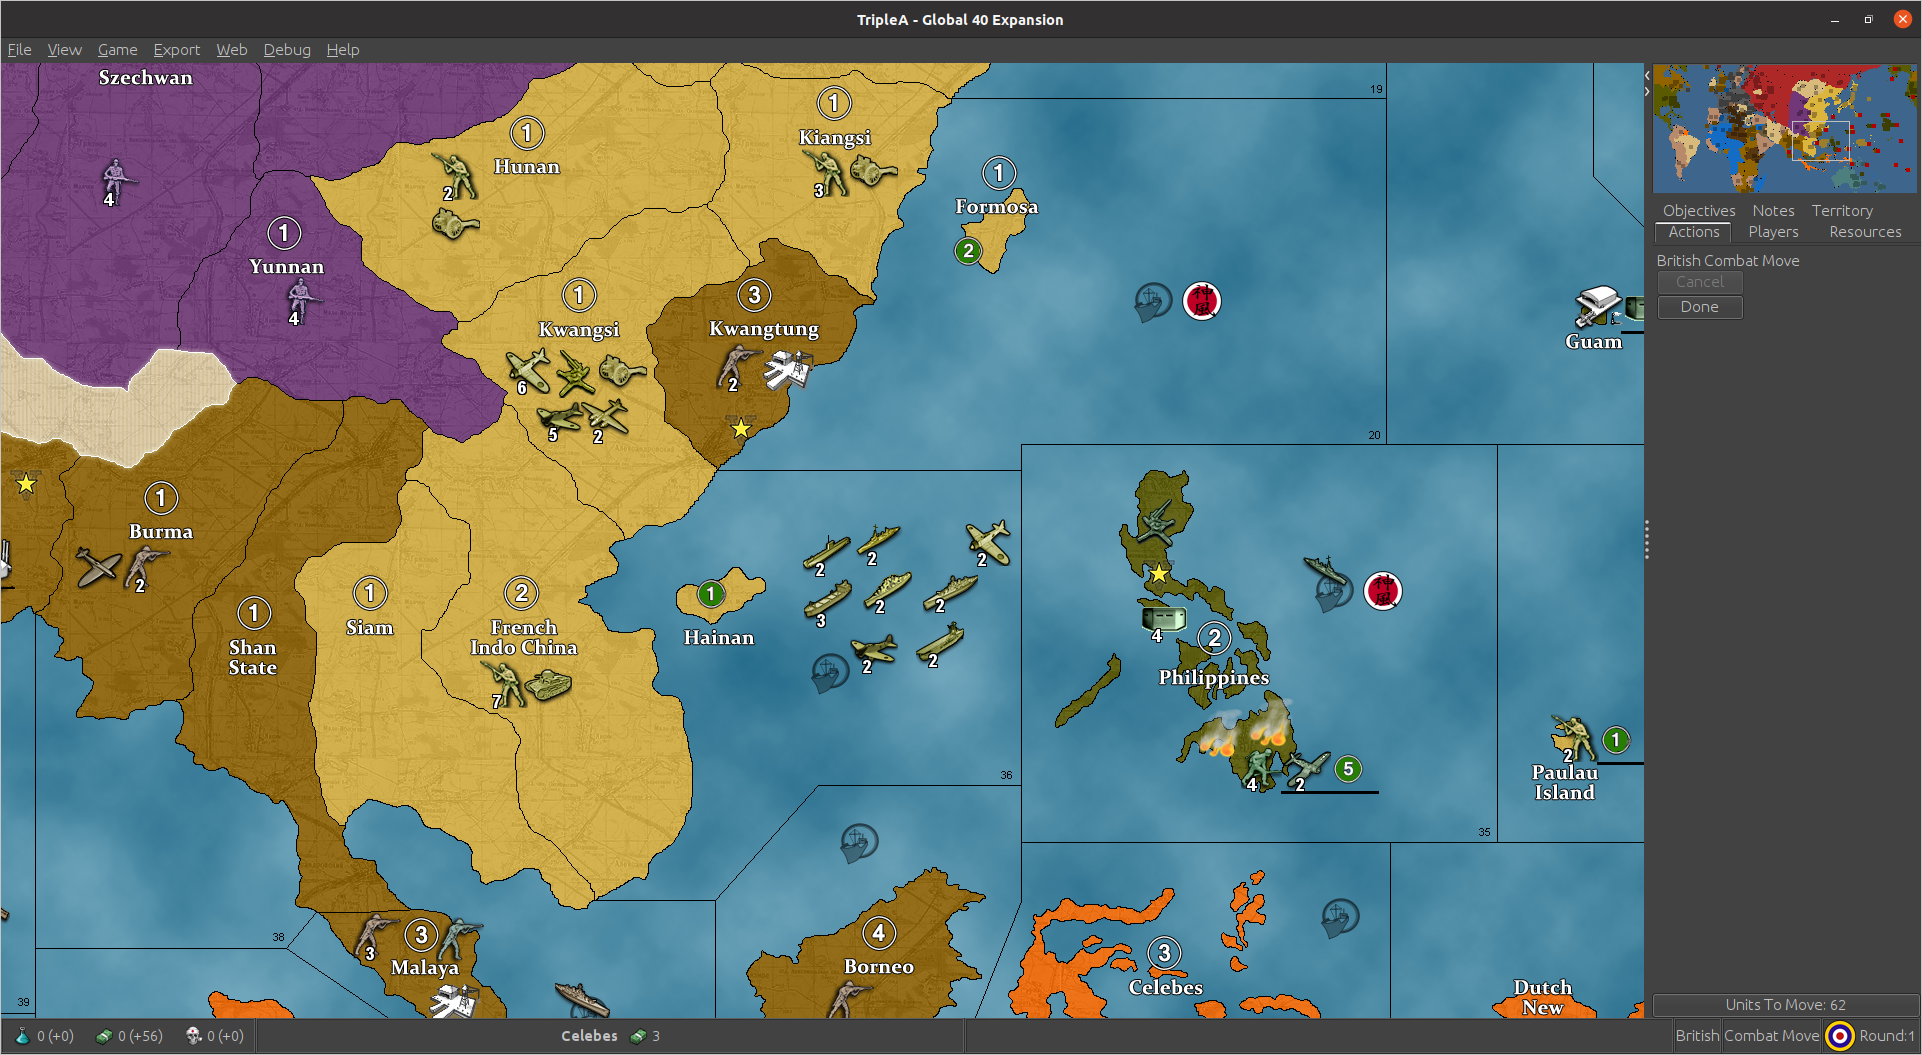Viewport: 1922px width, 1055px height.
Task: Open the File menu
Action: pyautogui.click(x=19, y=49)
